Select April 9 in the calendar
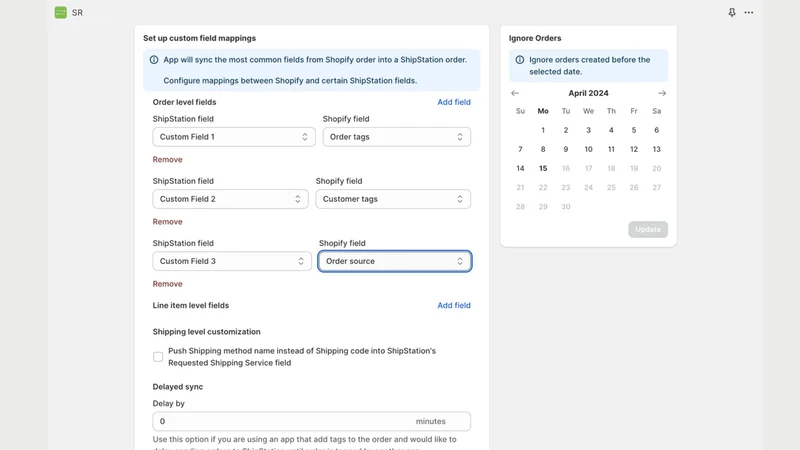Screen dimensions: 800x450 (x=566, y=149)
